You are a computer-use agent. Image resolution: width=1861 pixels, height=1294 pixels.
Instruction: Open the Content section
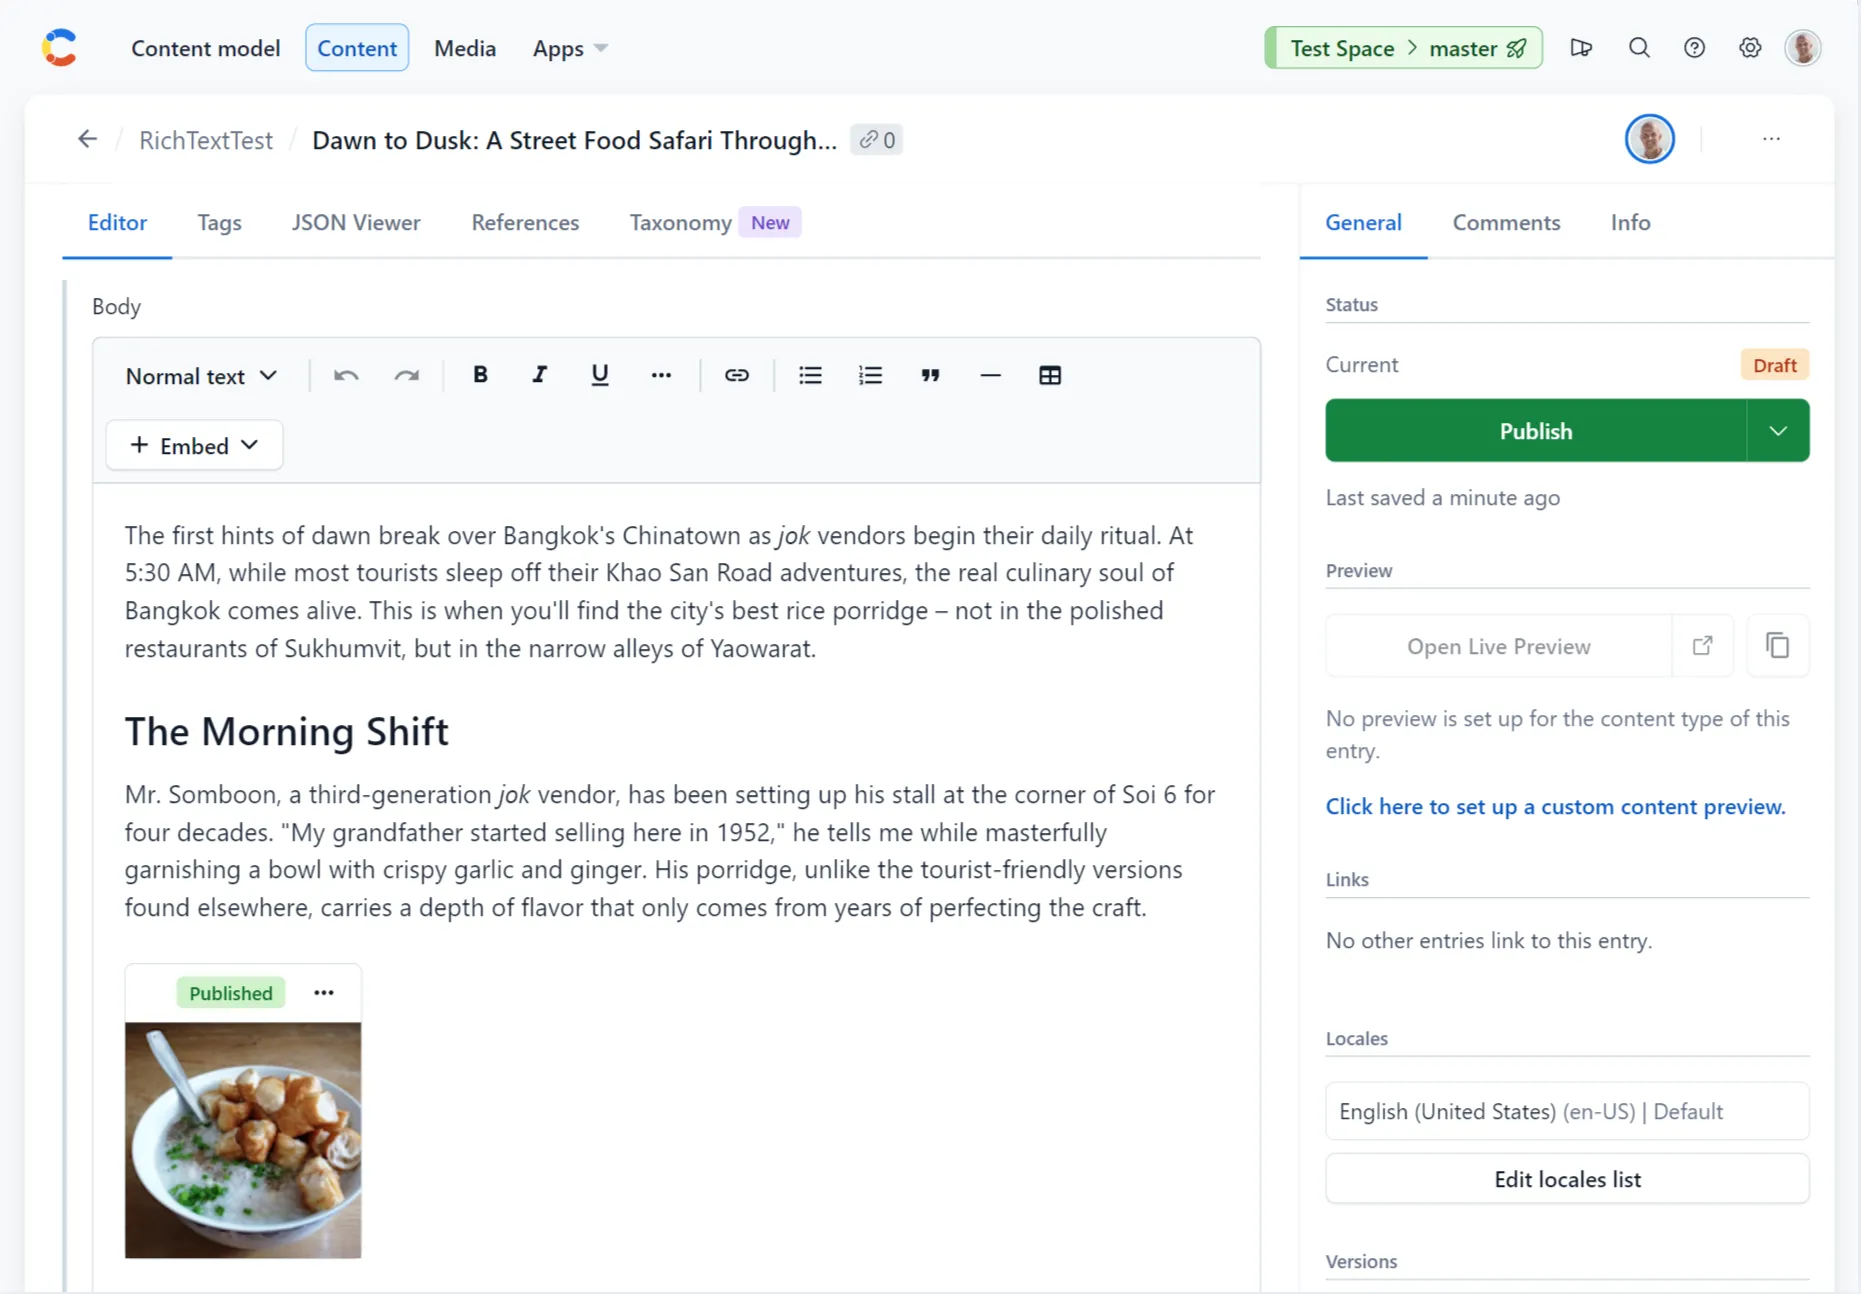tap(357, 48)
